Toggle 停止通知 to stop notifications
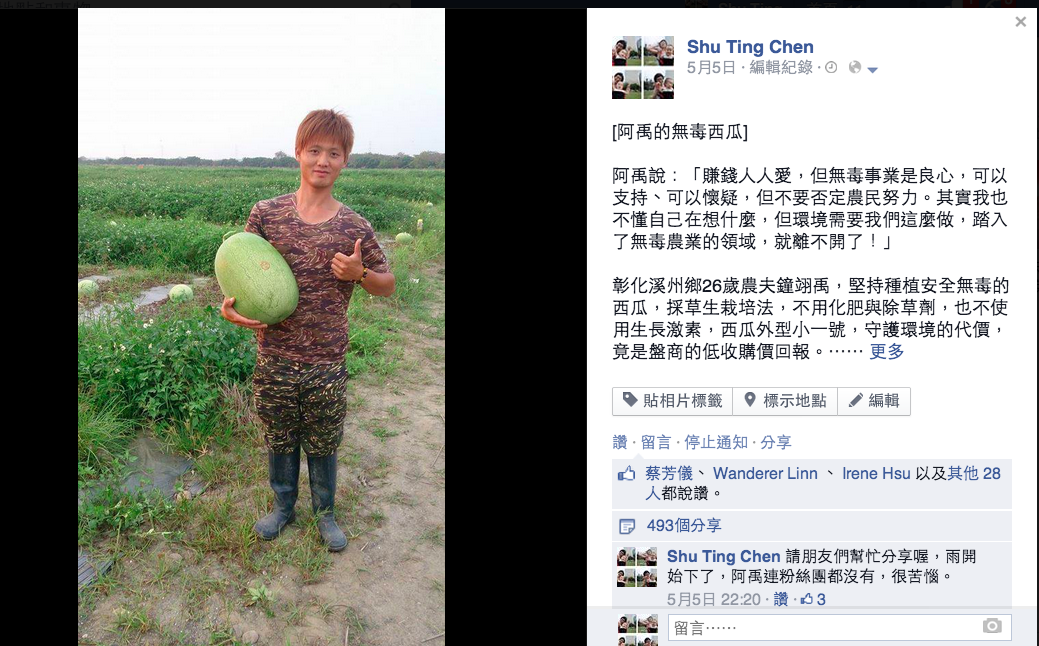Image resolution: width=1039 pixels, height=646 pixels. 716,442
